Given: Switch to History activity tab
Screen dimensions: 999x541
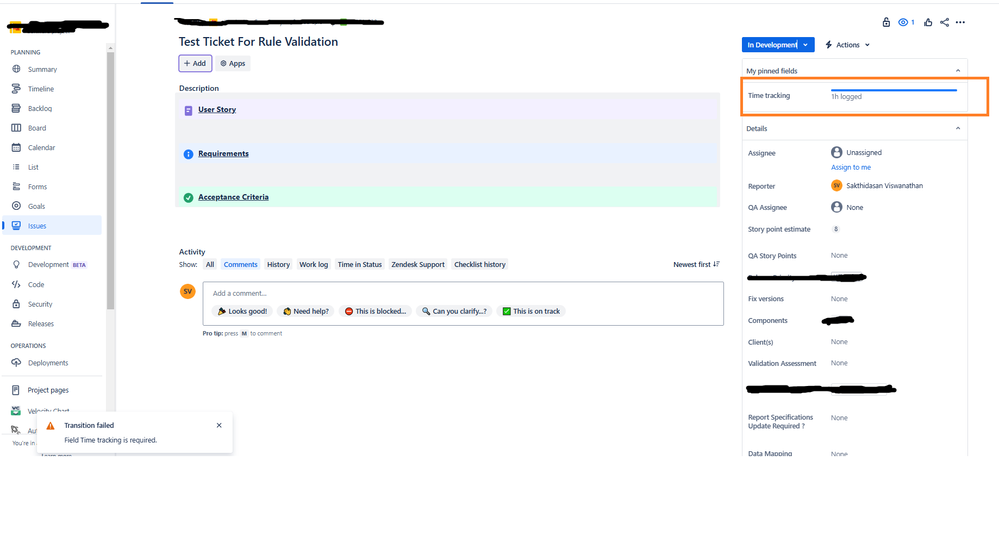Looking at the screenshot, I should pos(278,264).
